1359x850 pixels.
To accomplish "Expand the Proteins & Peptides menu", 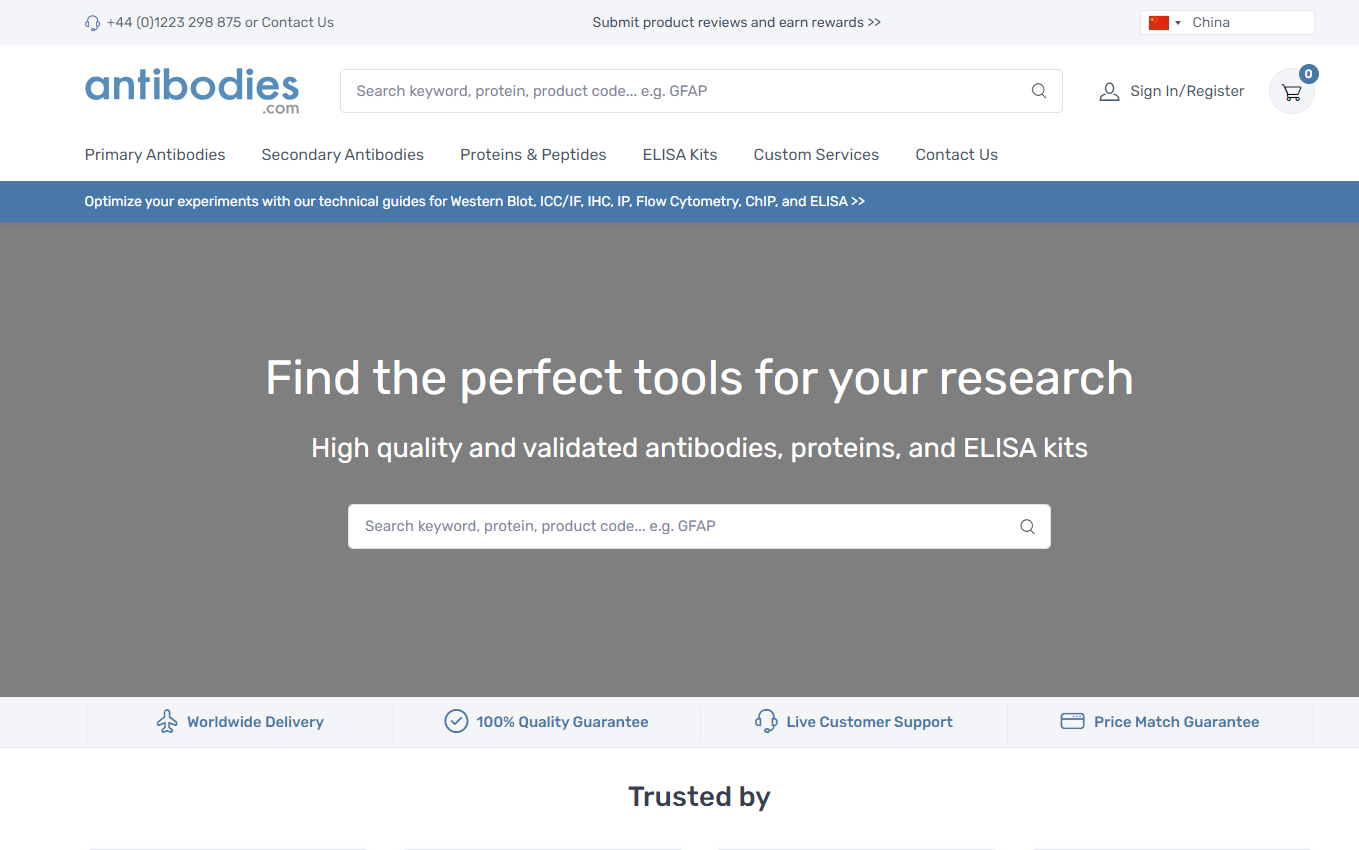I will click(533, 155).
